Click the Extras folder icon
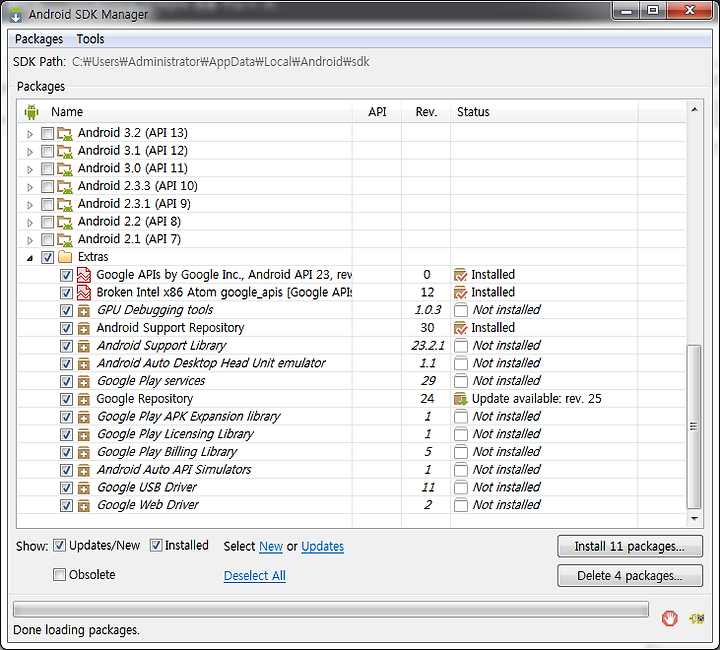Viewport: 720px width, 650px height. 65,257
